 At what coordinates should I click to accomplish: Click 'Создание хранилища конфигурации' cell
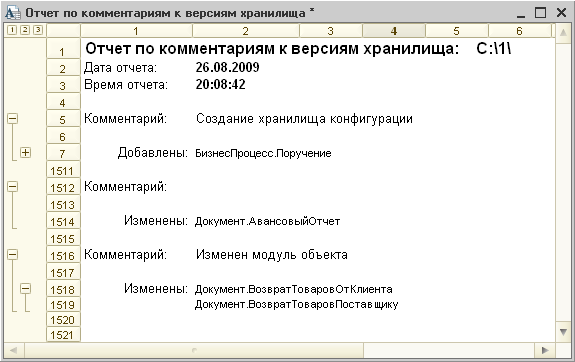coord(304,119)
